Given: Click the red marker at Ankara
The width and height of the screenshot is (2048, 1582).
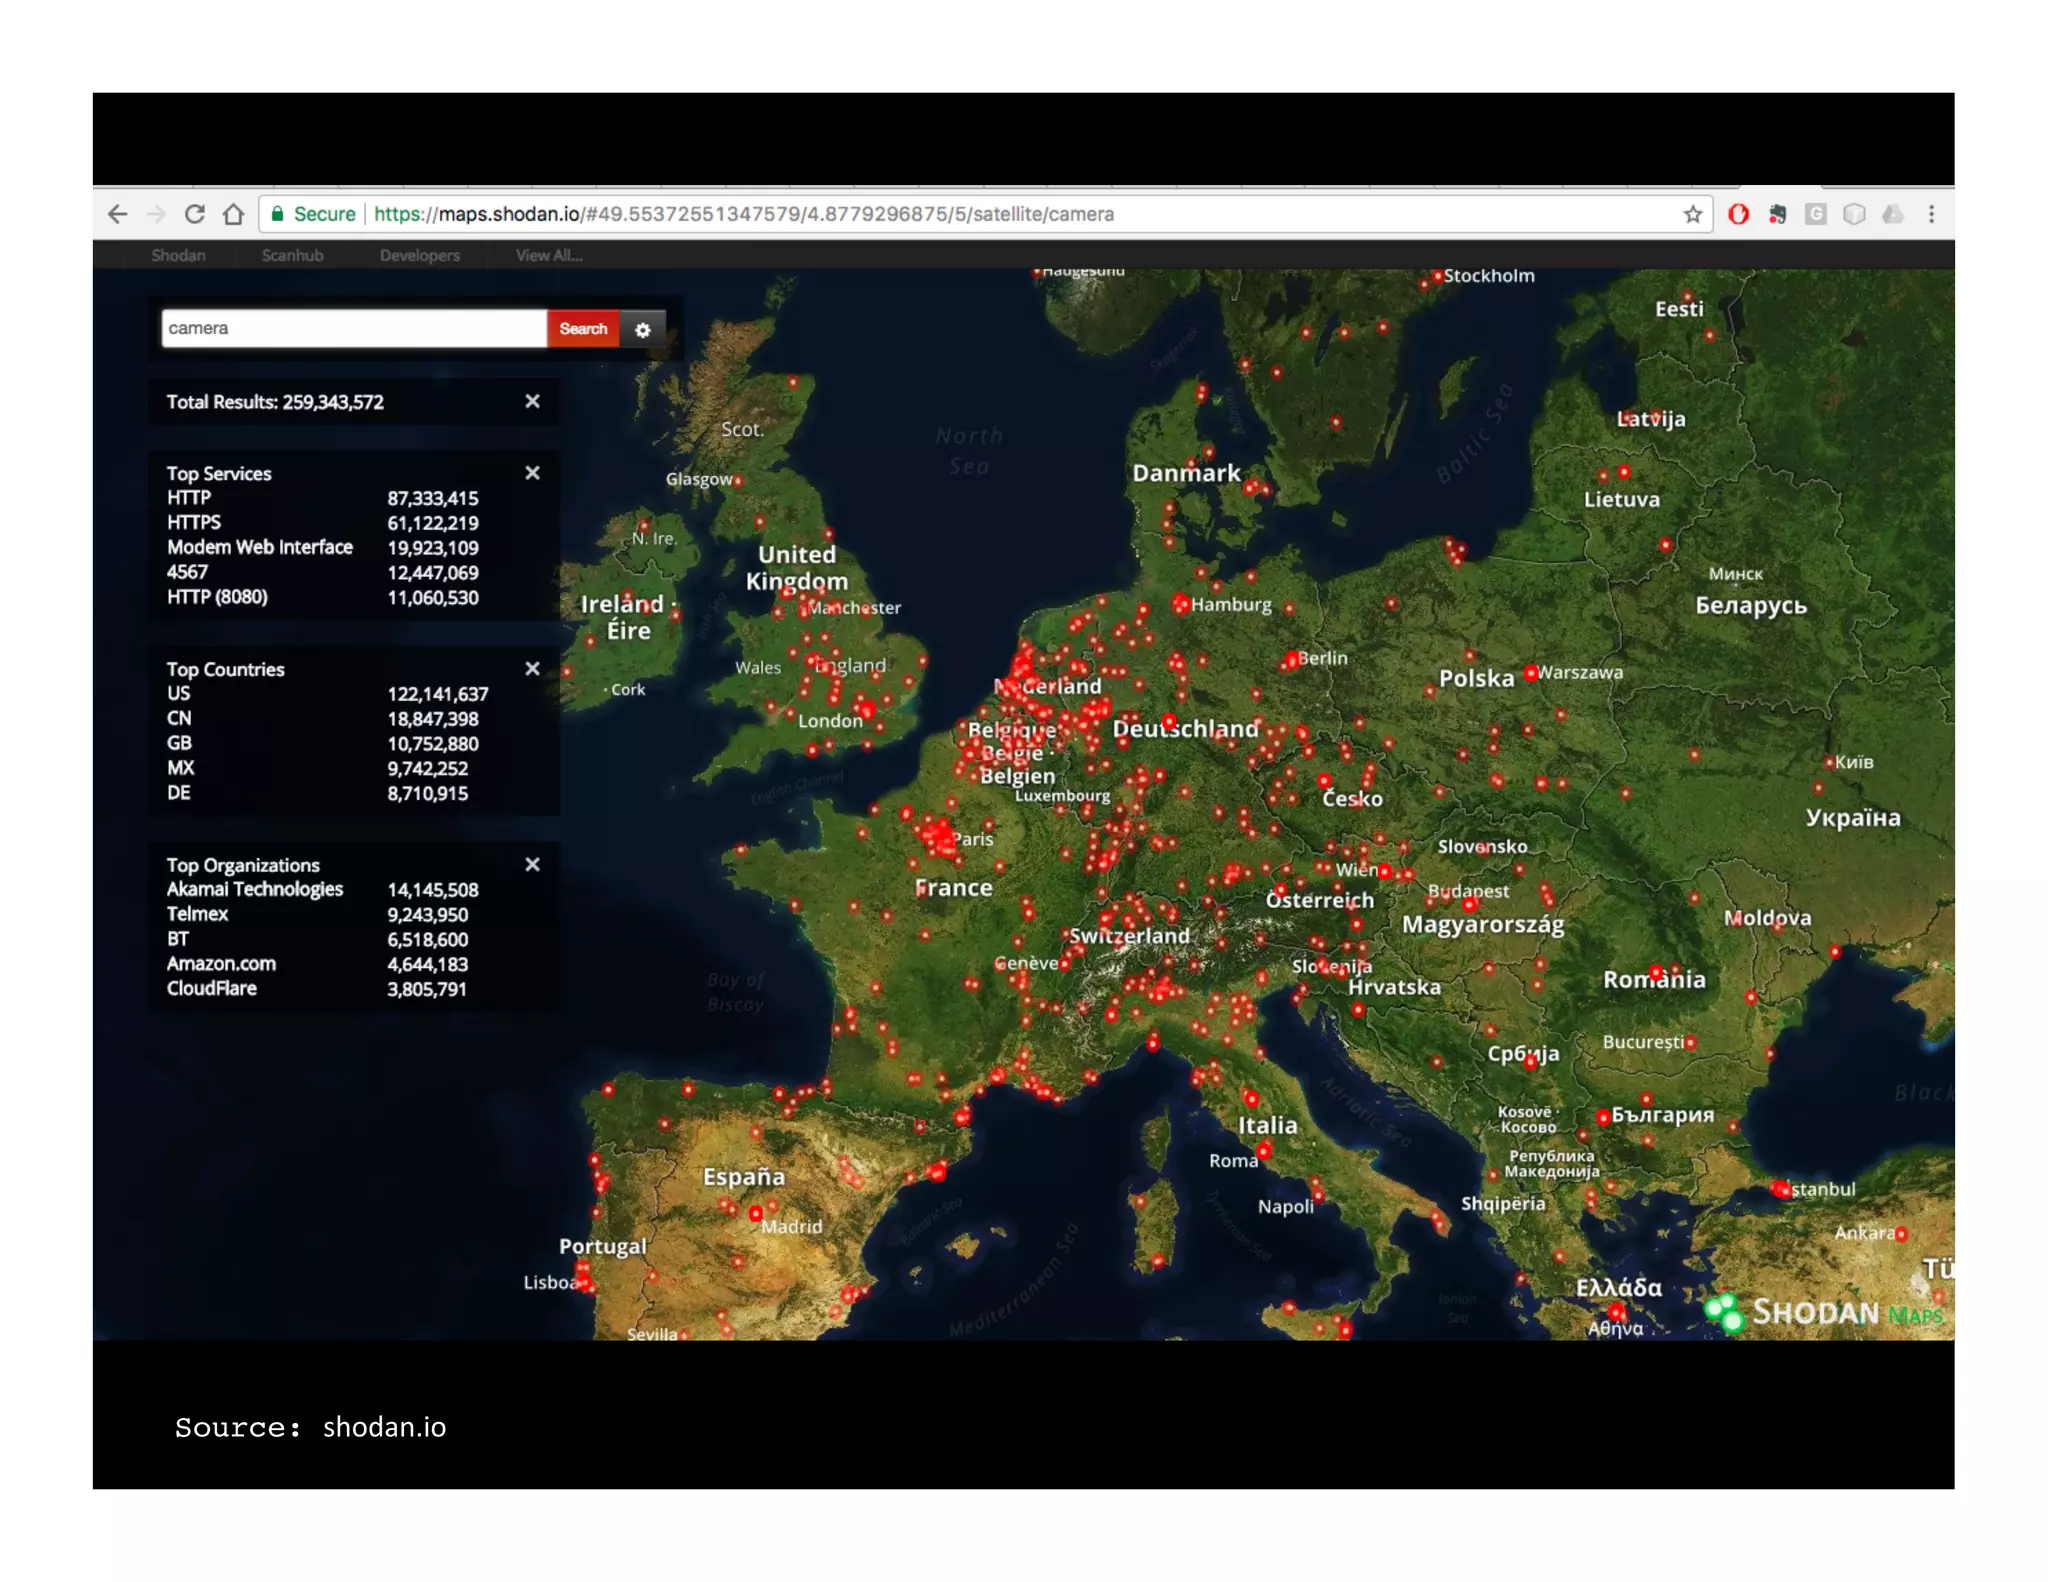Looking at the screenshot, I should point(1901,1235).
